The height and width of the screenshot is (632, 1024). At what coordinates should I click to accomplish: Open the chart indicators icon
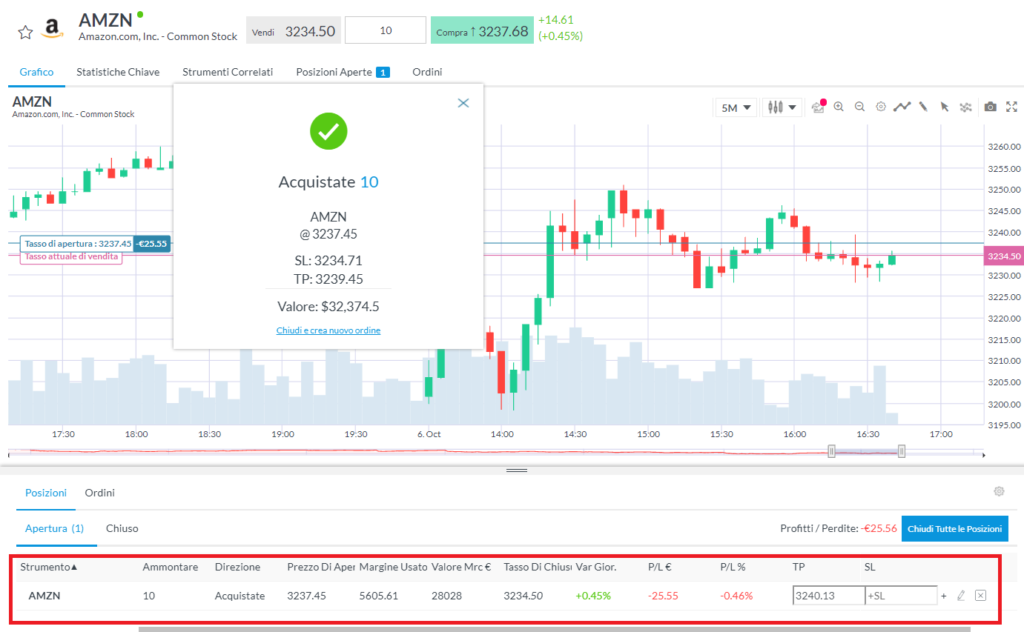click(x=966, y=106)
